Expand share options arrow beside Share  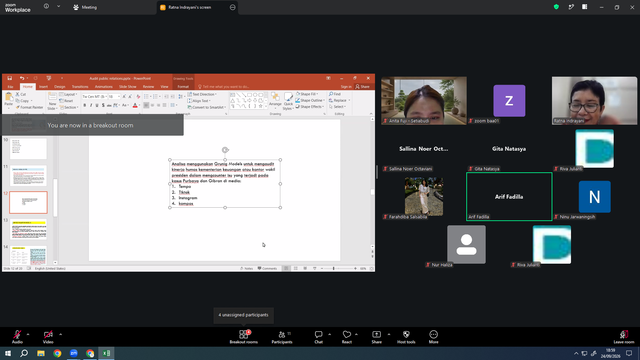(389, 334)
